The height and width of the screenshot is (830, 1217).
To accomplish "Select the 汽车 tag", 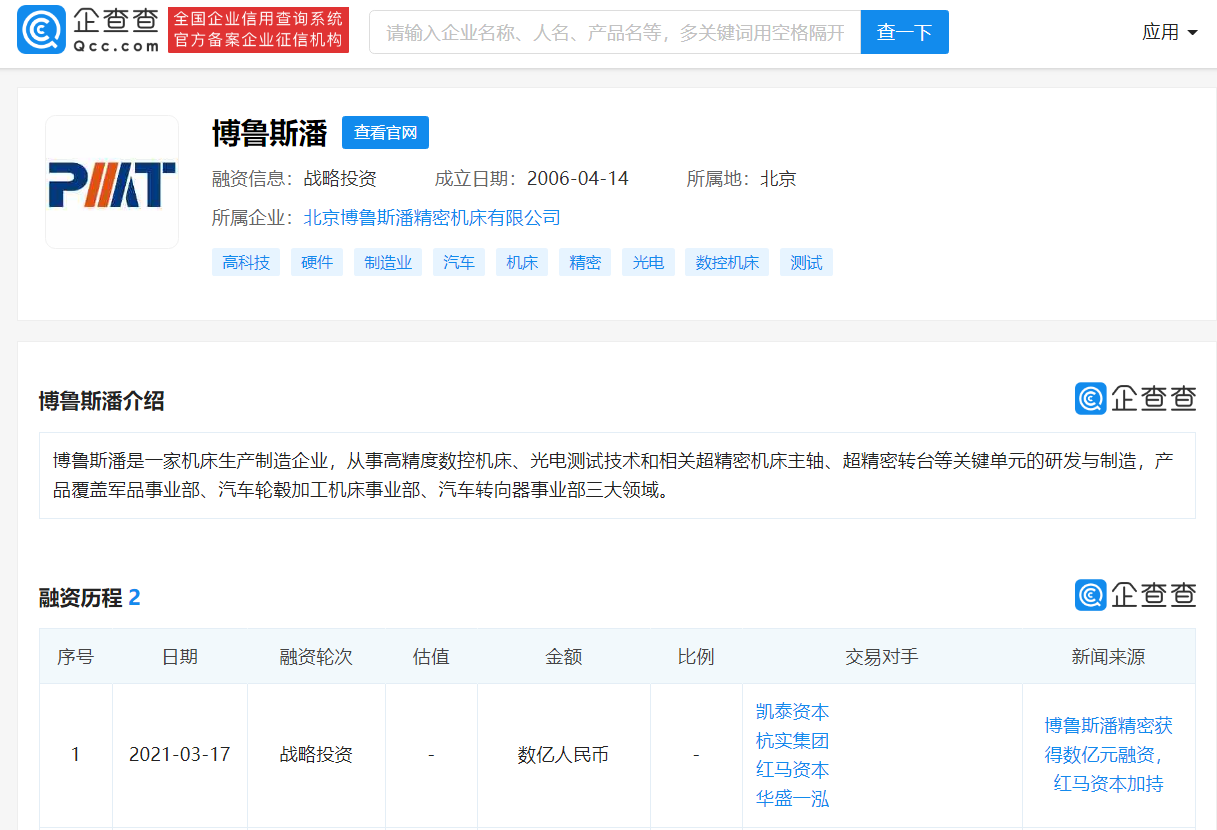I will tap(459, 262).
